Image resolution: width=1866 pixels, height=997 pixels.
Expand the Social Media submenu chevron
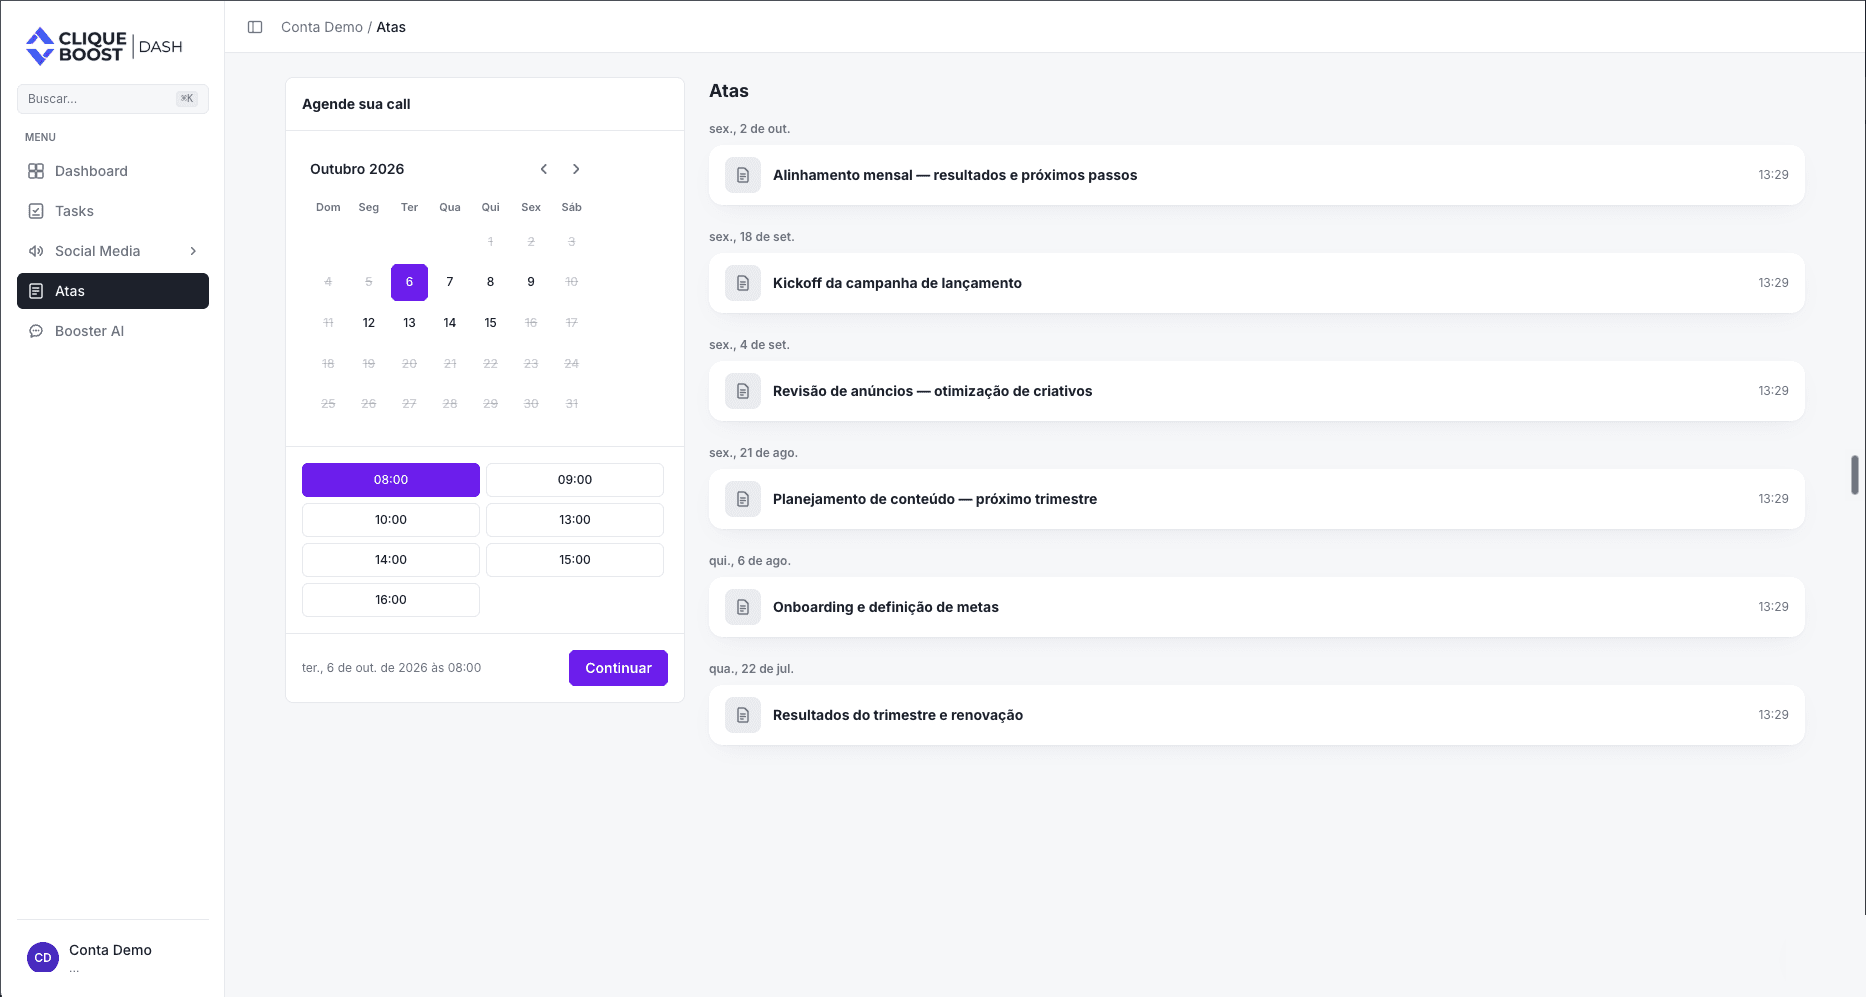[193, 251]
